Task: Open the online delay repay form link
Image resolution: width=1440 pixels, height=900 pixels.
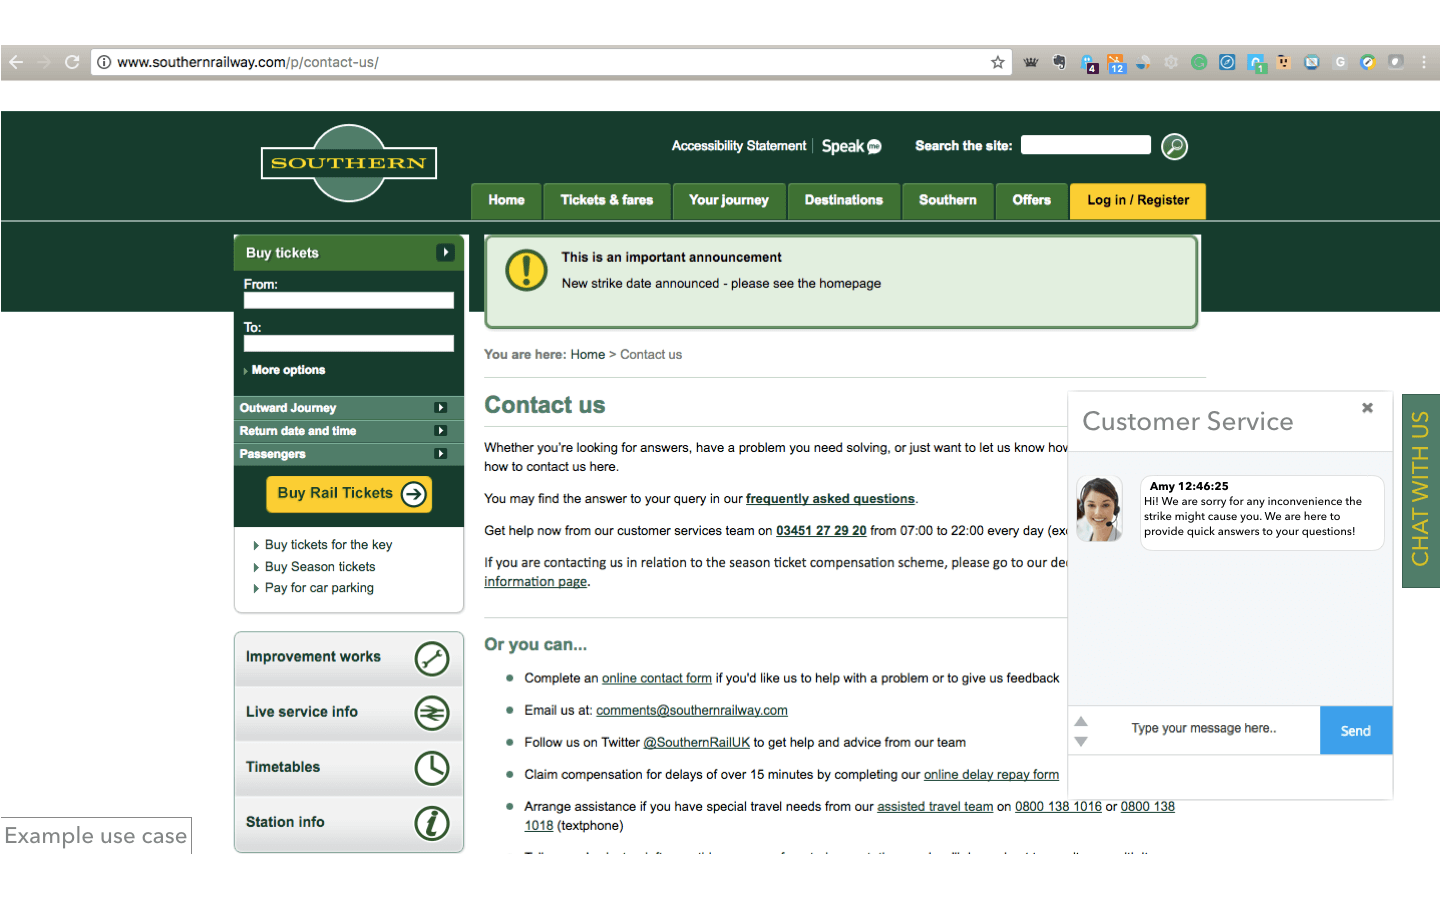Action: pos(991,774)
